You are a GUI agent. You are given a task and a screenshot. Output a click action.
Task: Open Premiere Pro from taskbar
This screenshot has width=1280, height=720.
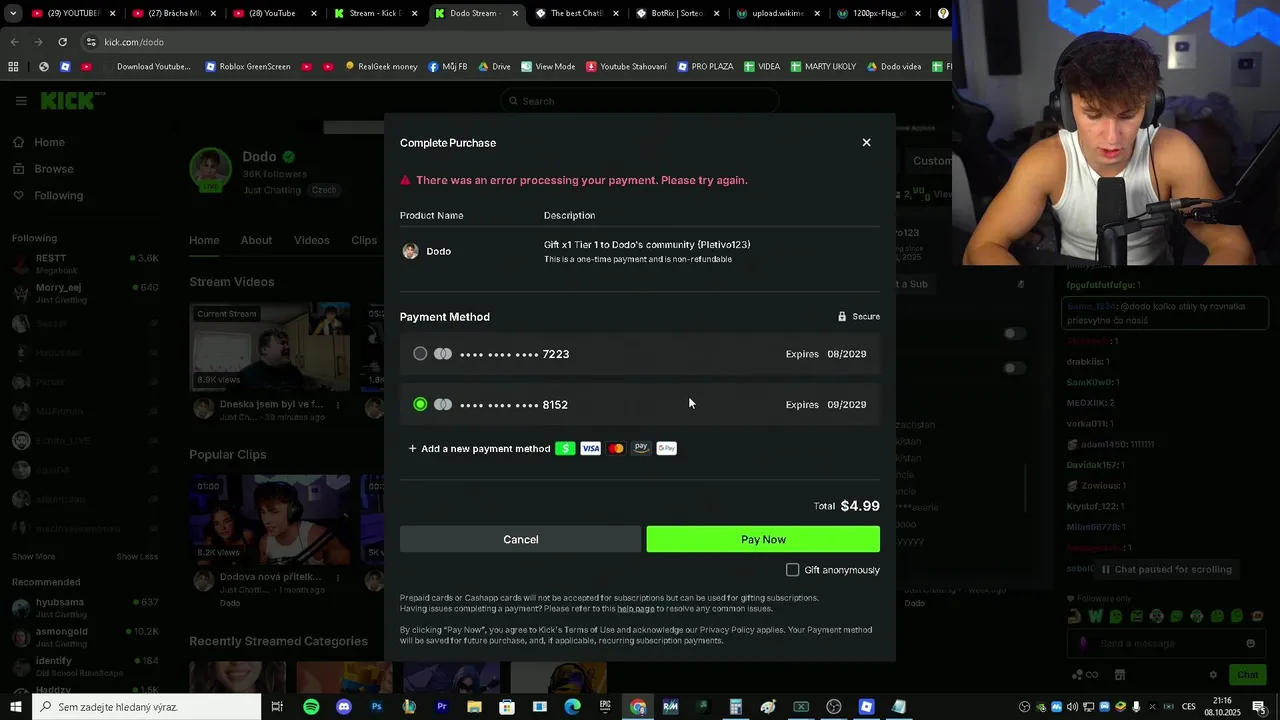[441, 707]
